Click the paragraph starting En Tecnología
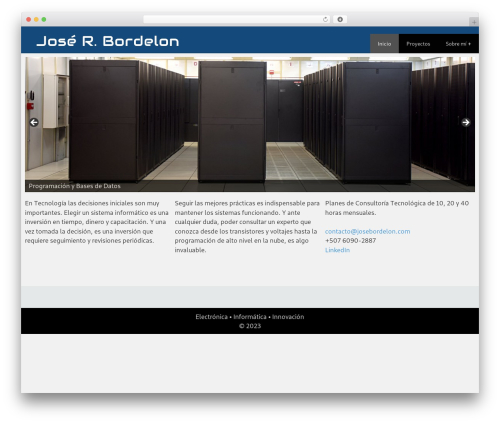 (x=96, y=222)
